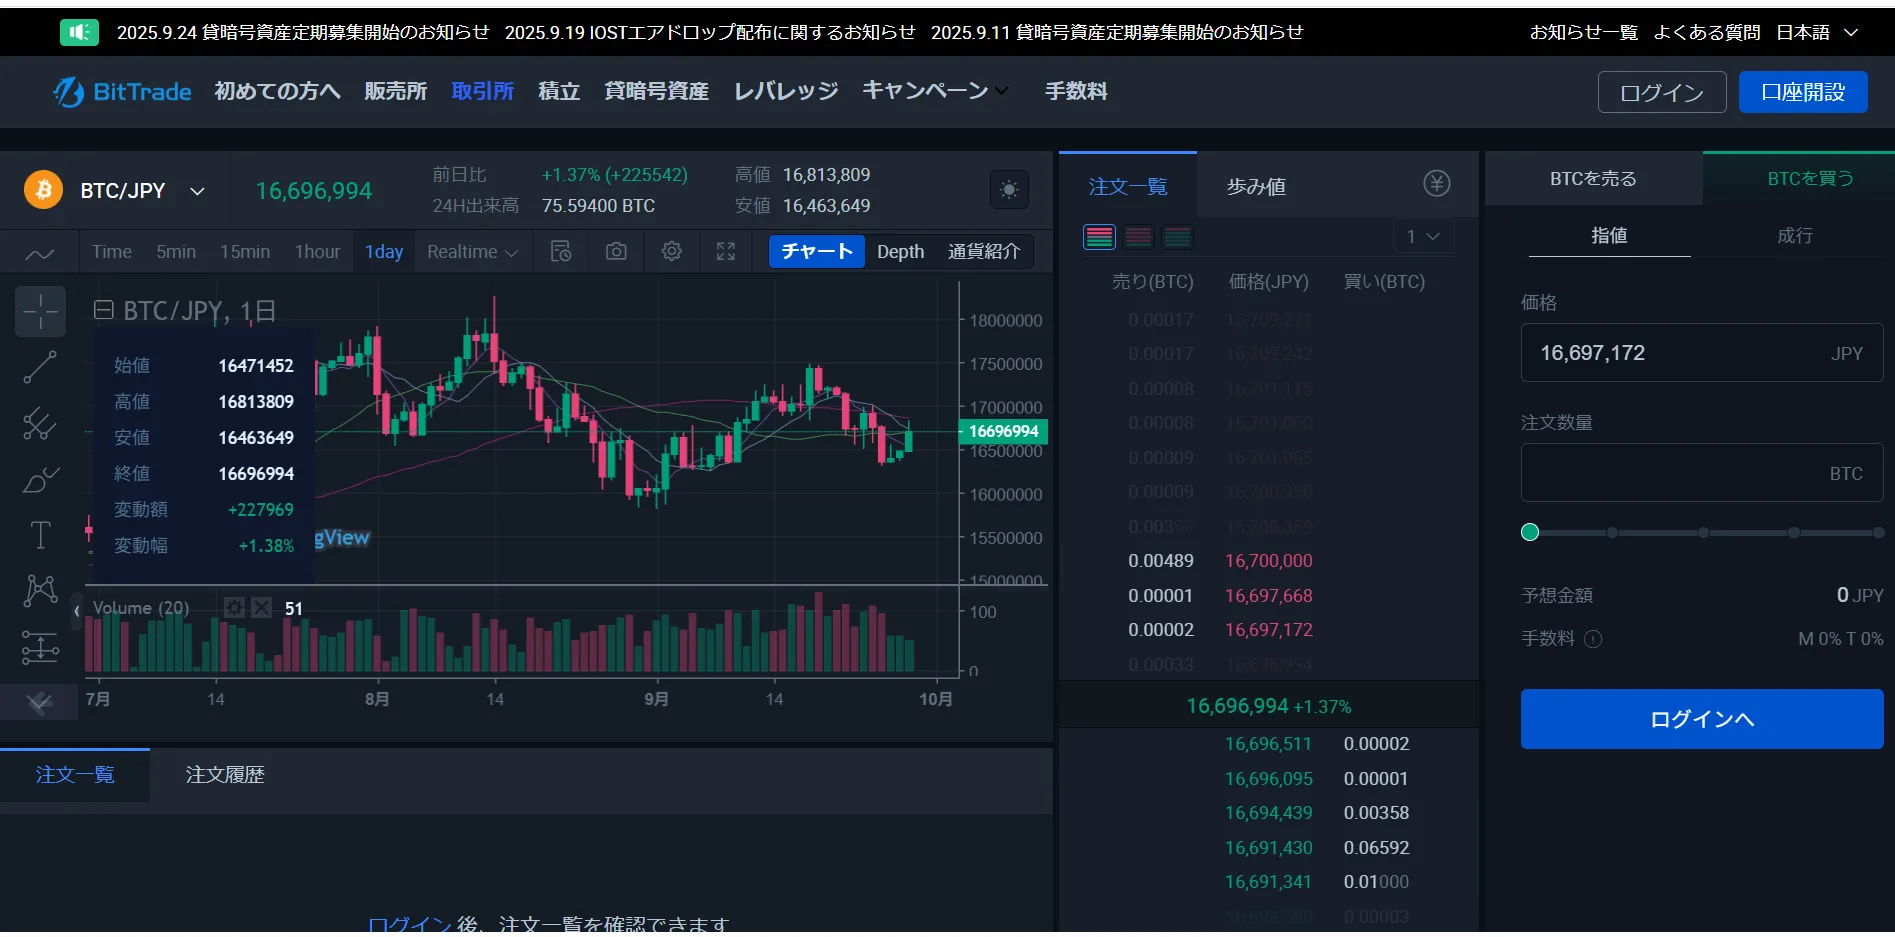Click the order amount slider handle

[1530, 532]
